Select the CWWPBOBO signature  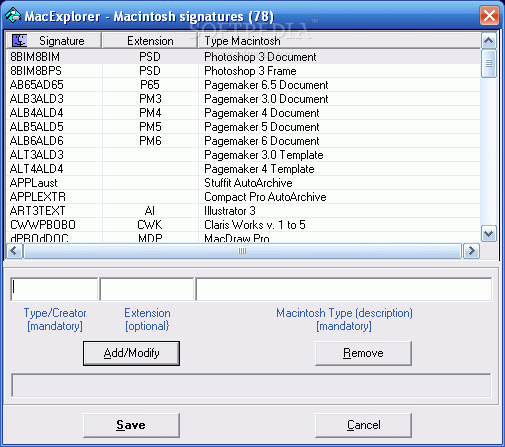point(43,225)
